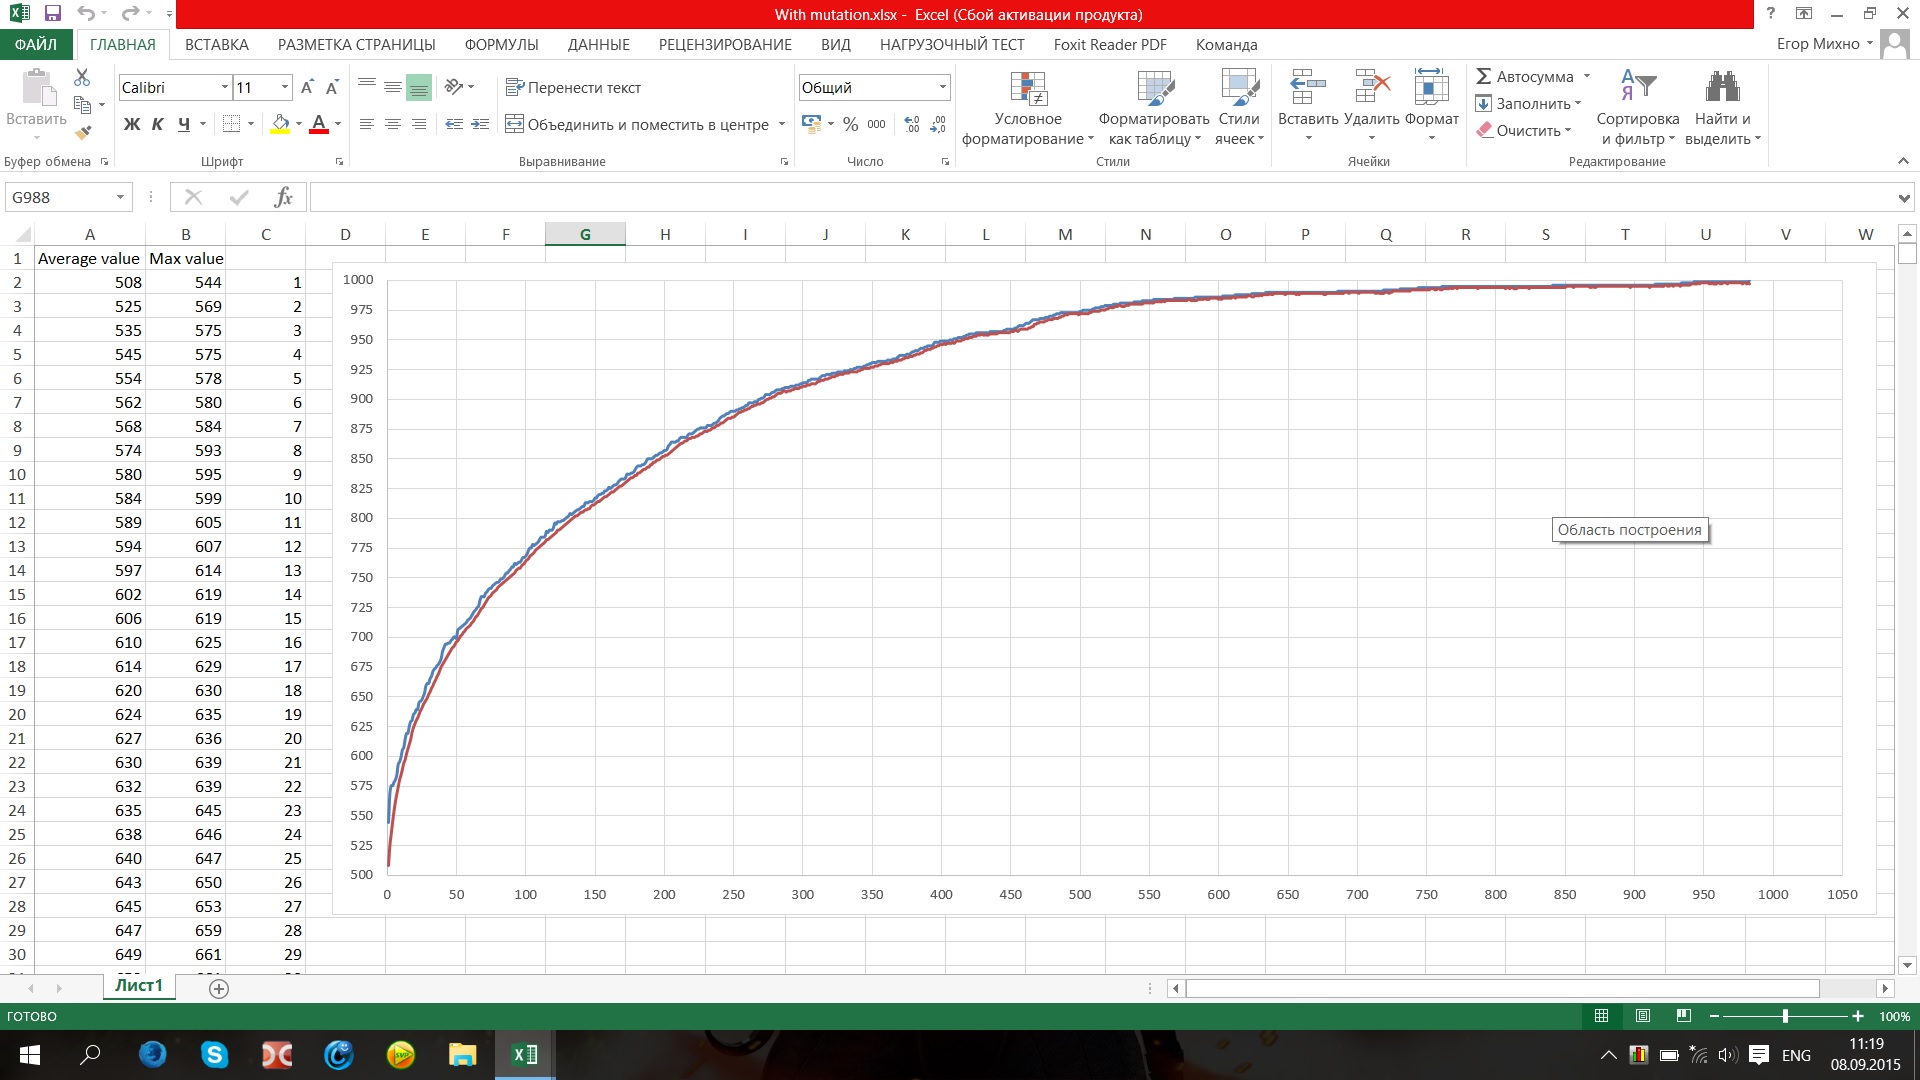Screen dimensions: 1920x1080
Task: Open the font name dropdown Calibri
Action: click(224, 88)
